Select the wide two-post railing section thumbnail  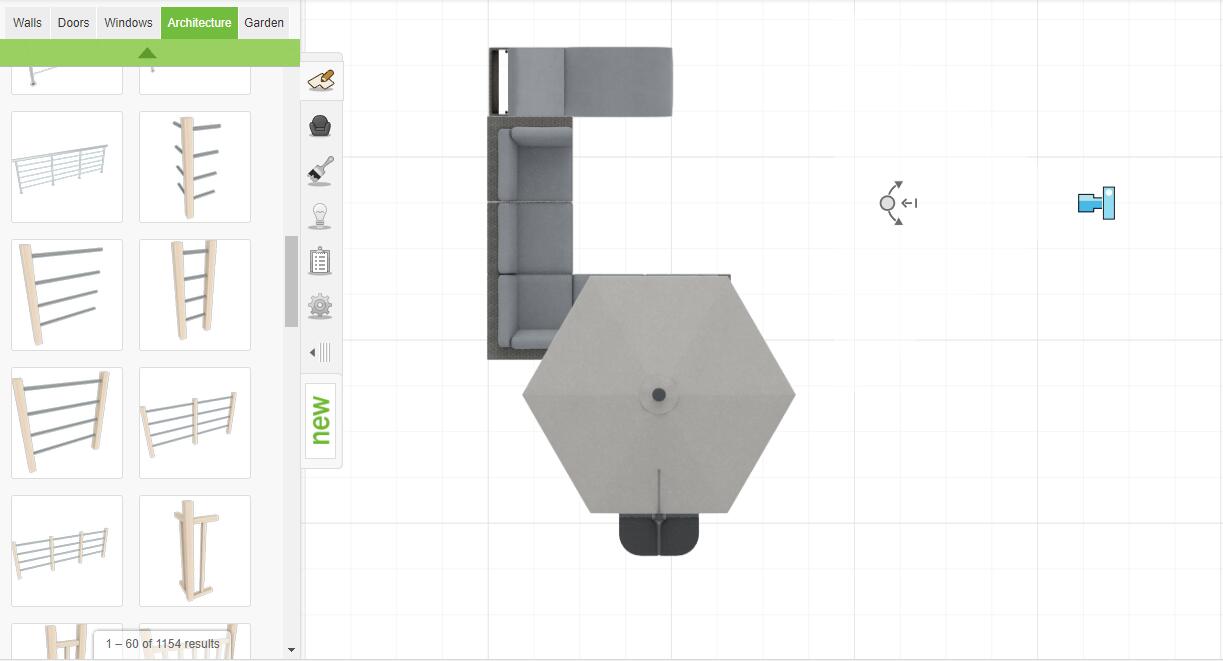(x=67, y=423)
